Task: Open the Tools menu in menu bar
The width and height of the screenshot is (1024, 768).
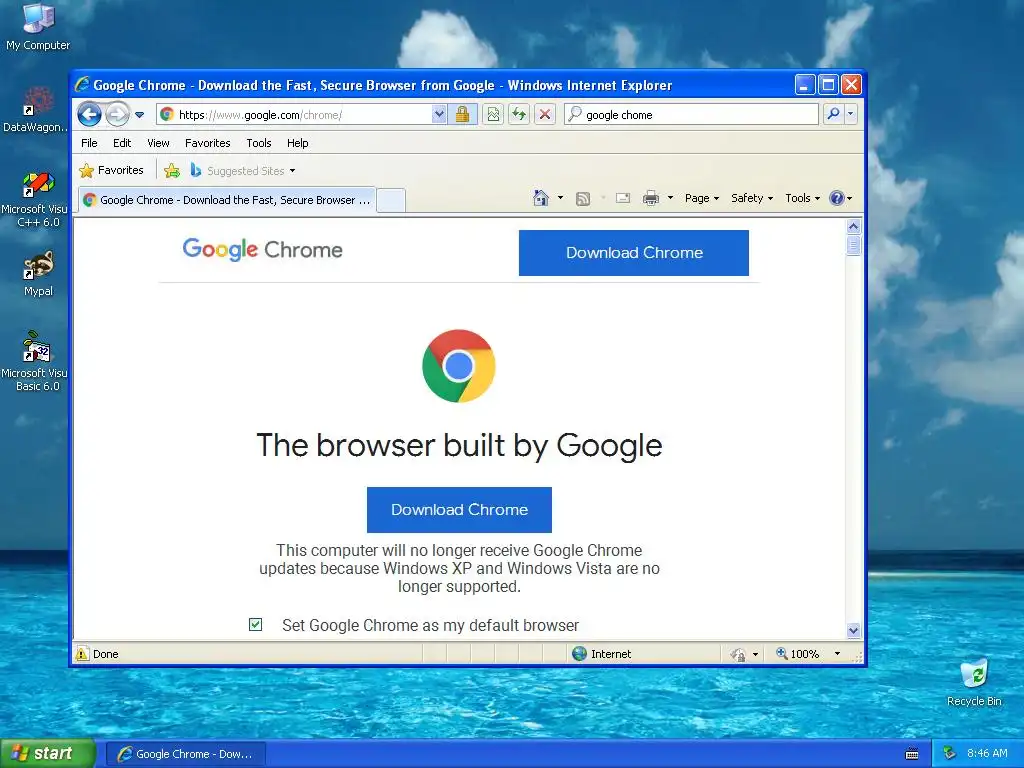Action: coord(259,143)
